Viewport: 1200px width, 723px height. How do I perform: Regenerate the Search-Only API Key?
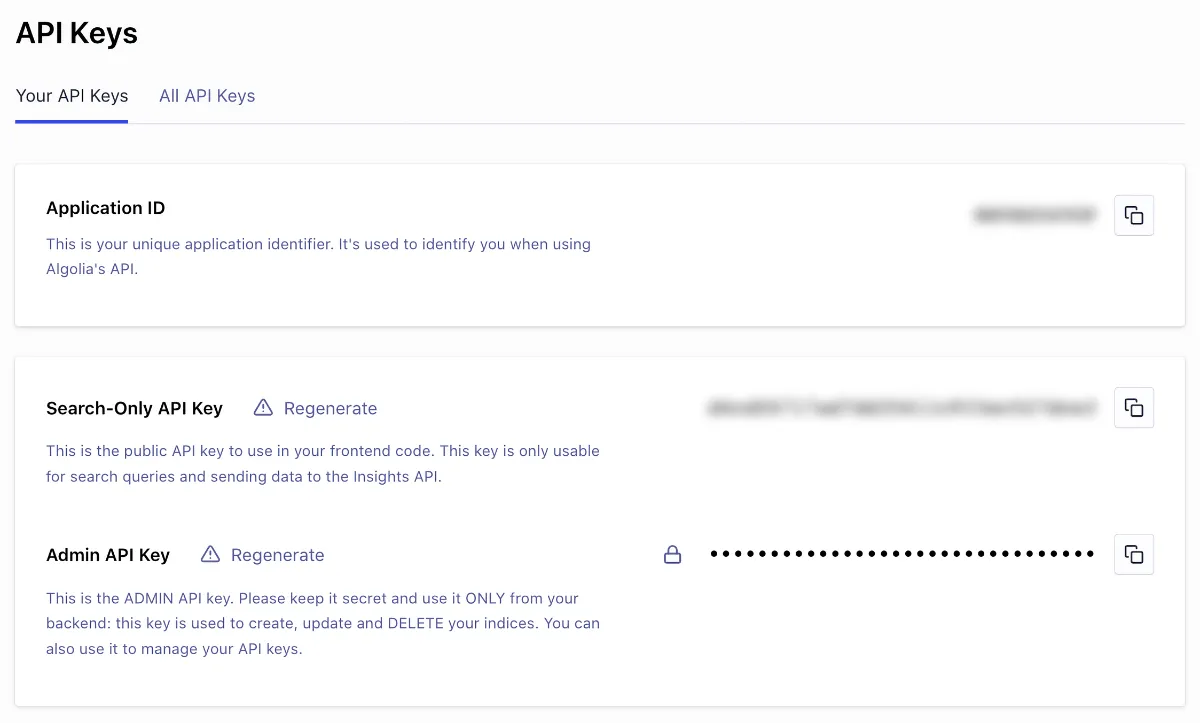330,408
